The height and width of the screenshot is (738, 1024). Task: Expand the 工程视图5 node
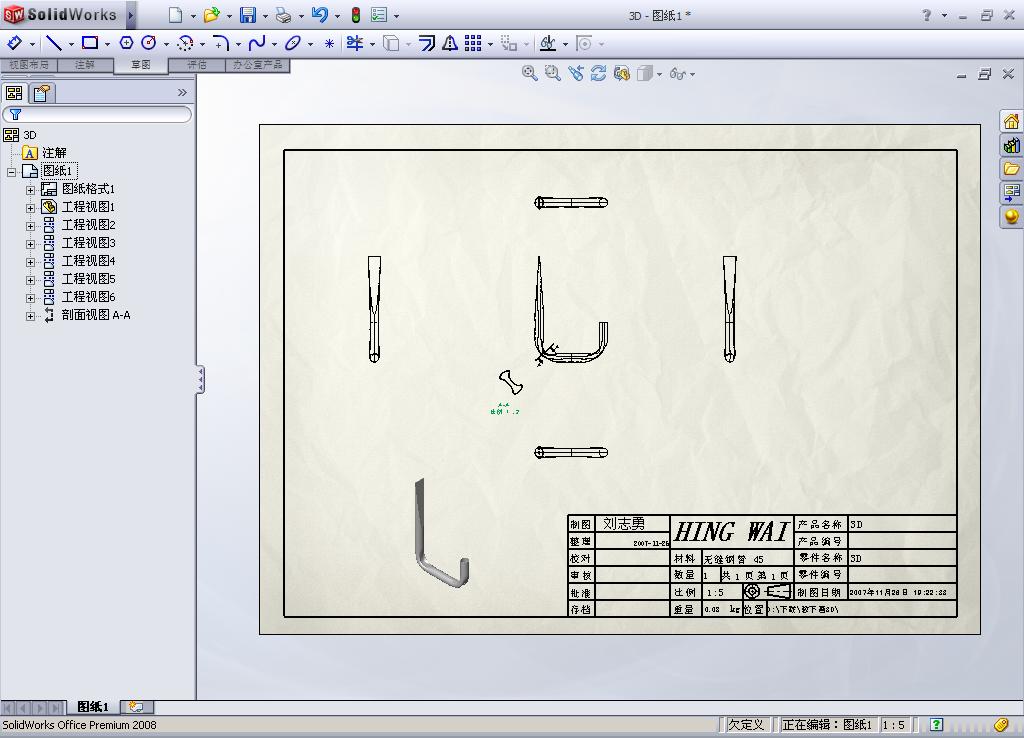coord(30,280)
